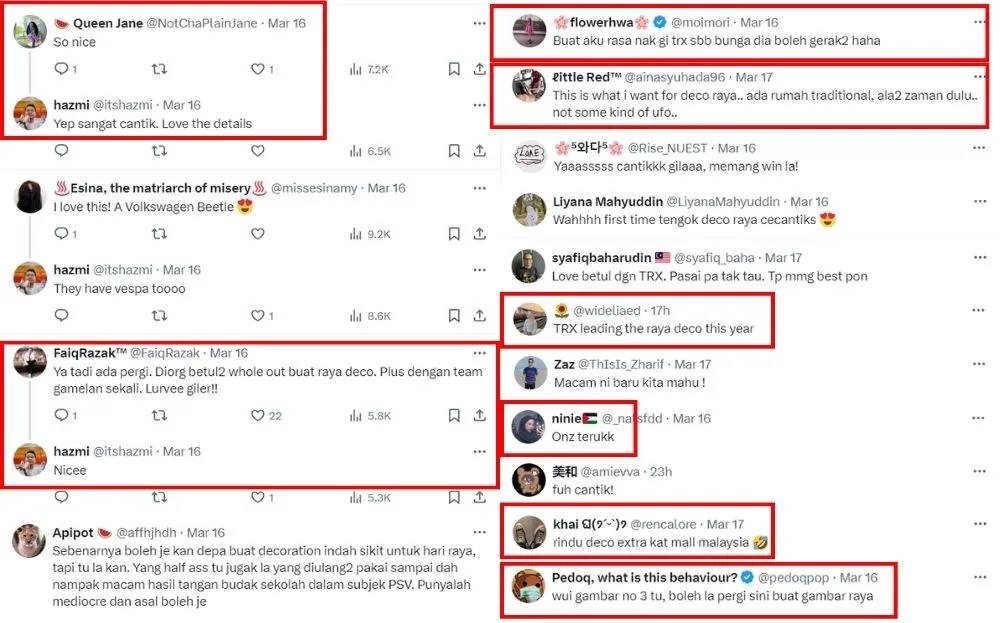Open Pedoq's avatar with face mask
Screen dimensions: 1000x623
528,587
